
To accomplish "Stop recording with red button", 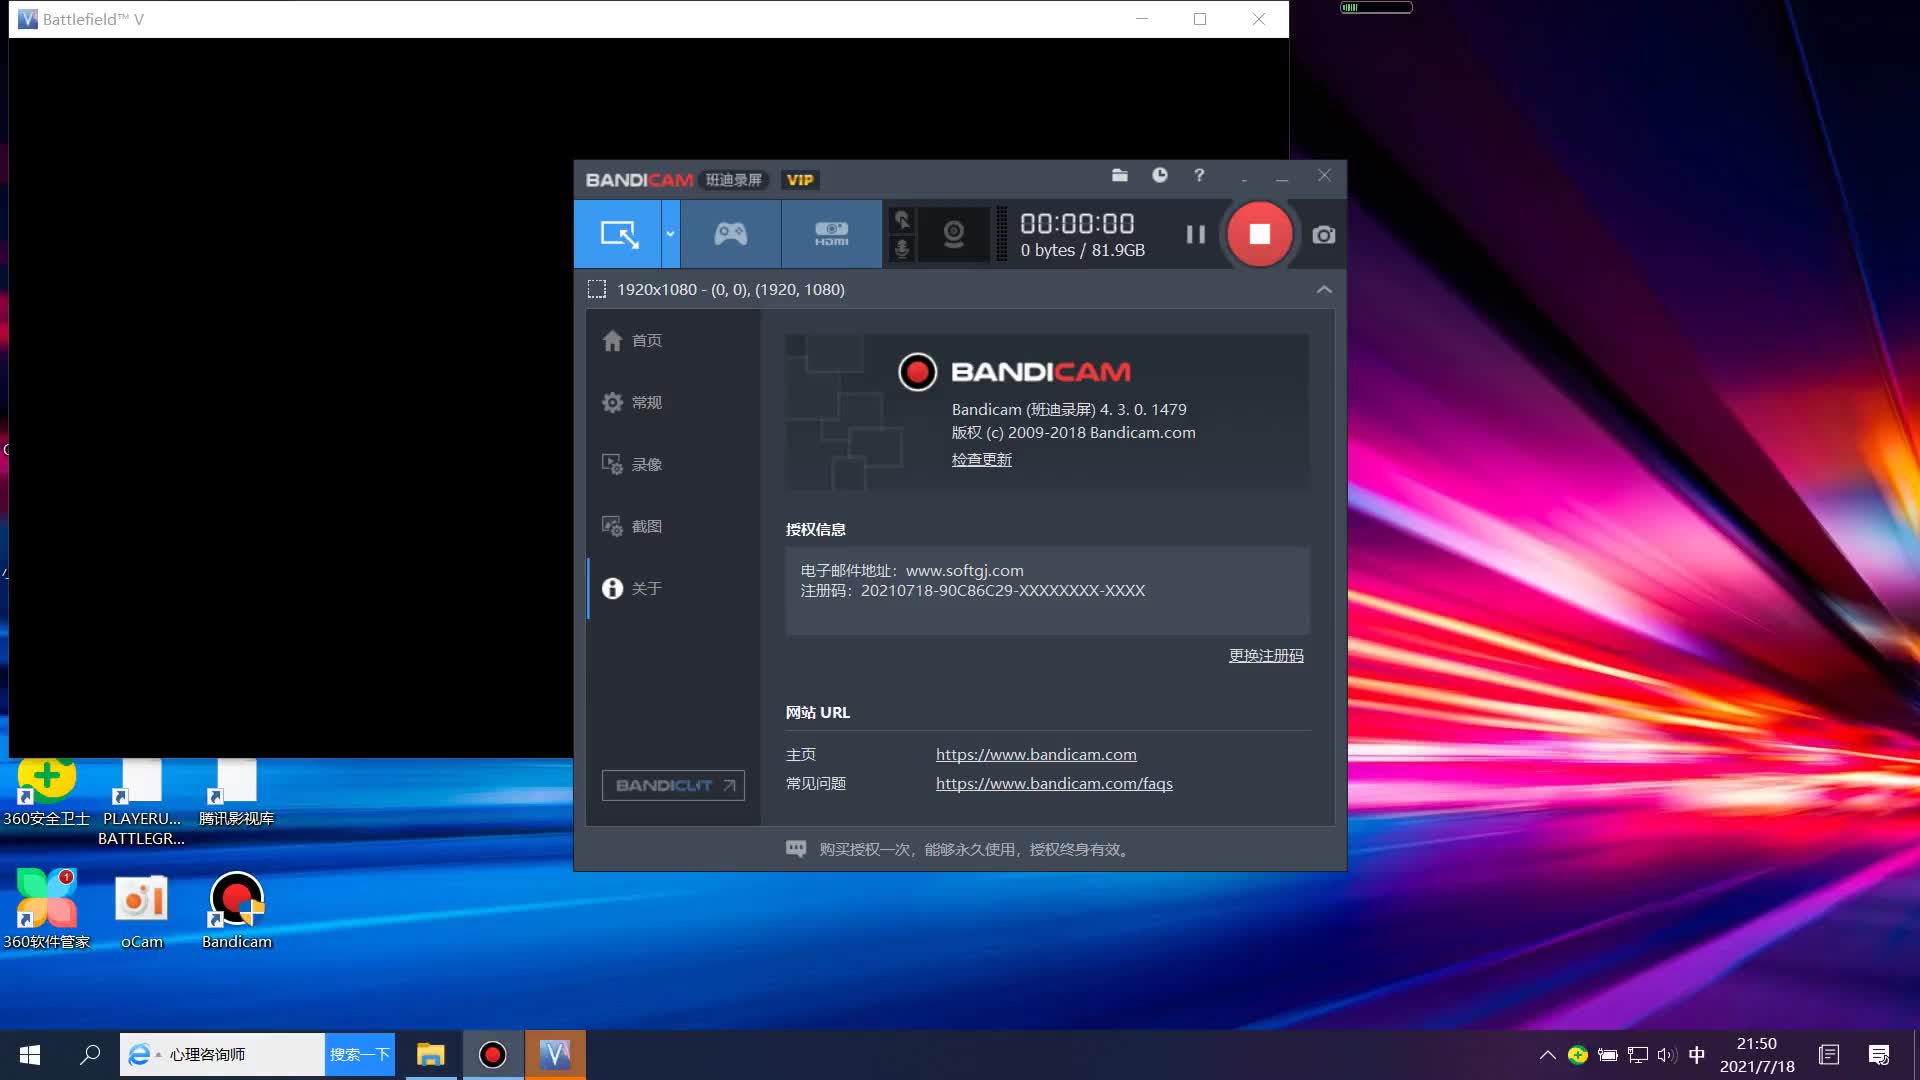I will (x=1260, y=234).
